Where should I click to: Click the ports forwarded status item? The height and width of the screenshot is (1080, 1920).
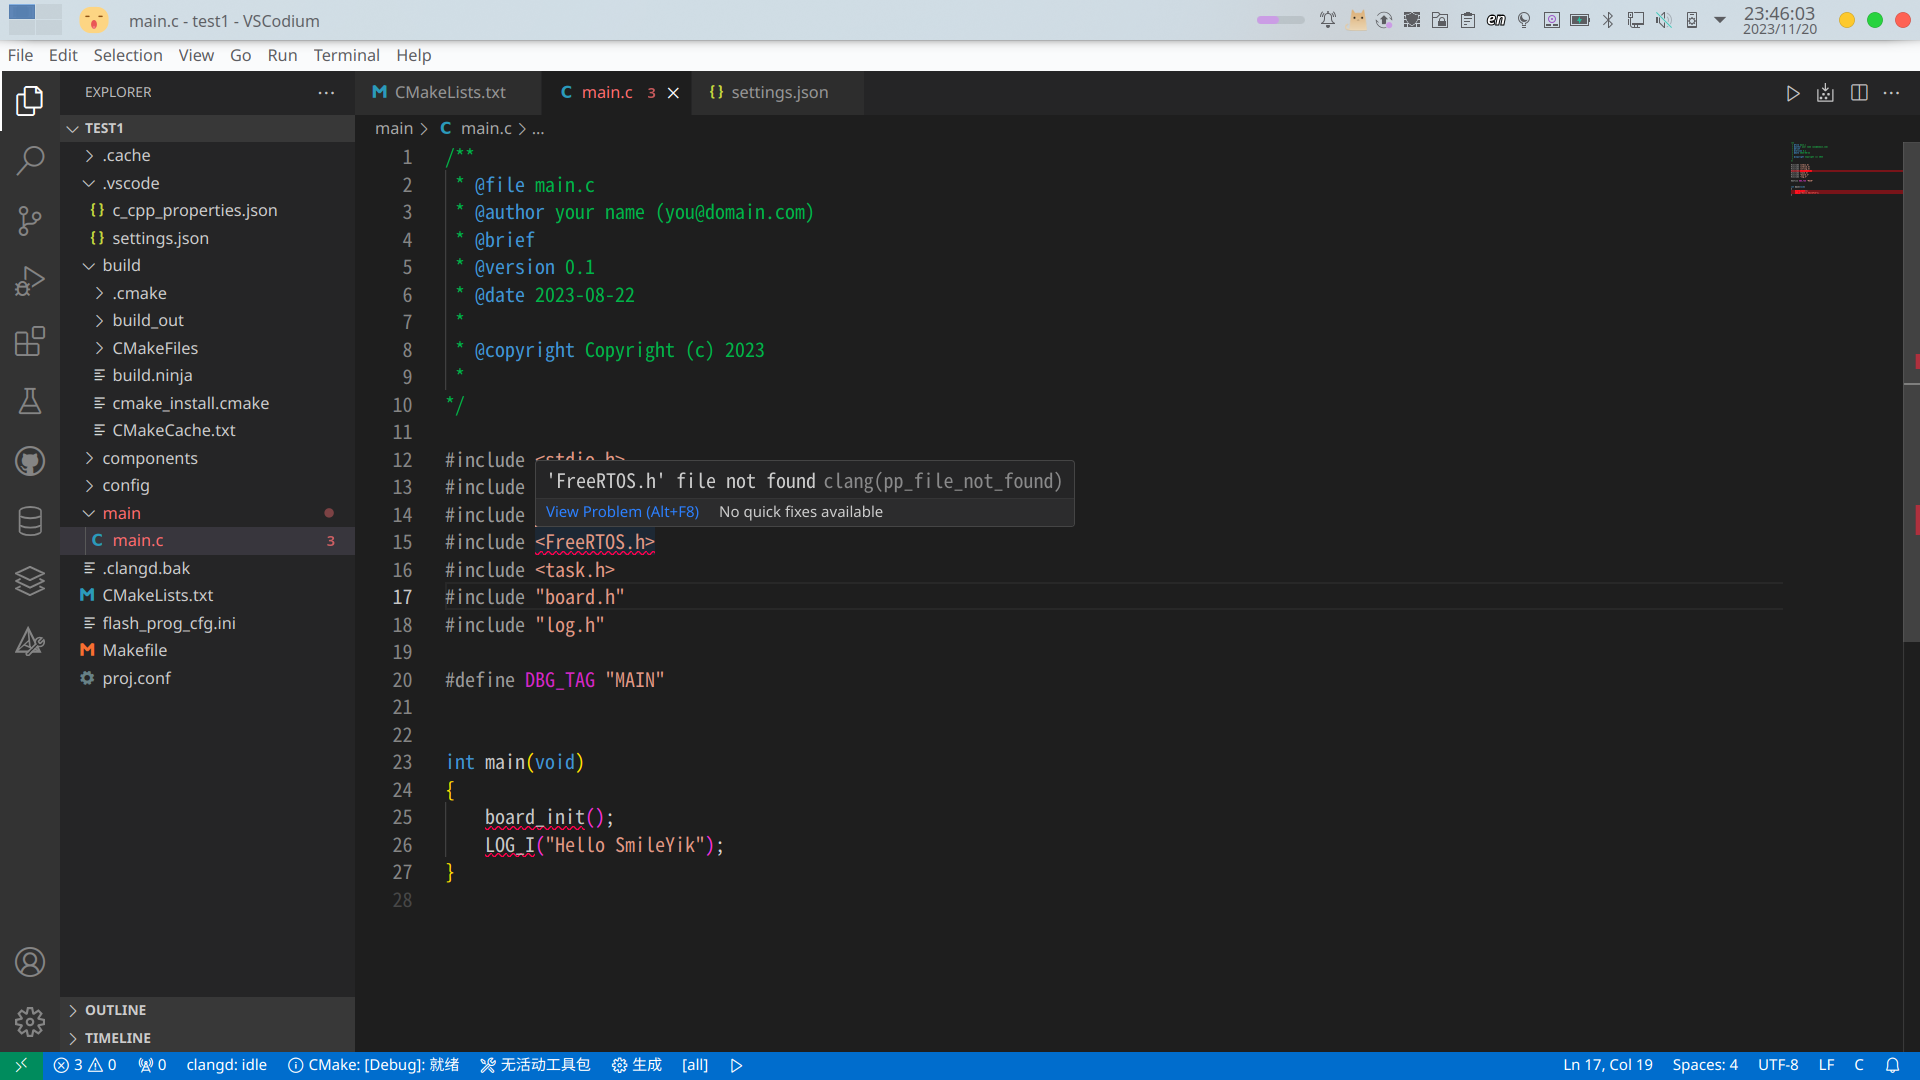[x=152, y=1065]
